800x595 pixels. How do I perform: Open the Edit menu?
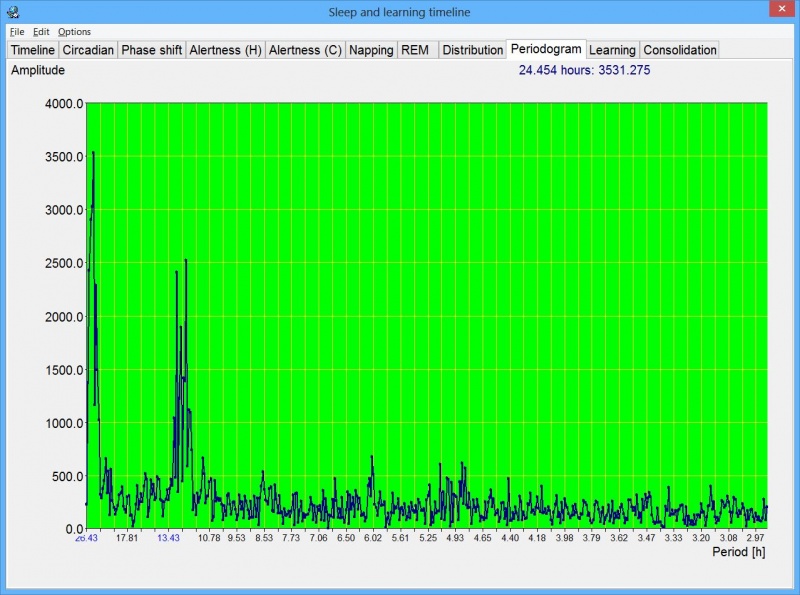tap(41, 31)
